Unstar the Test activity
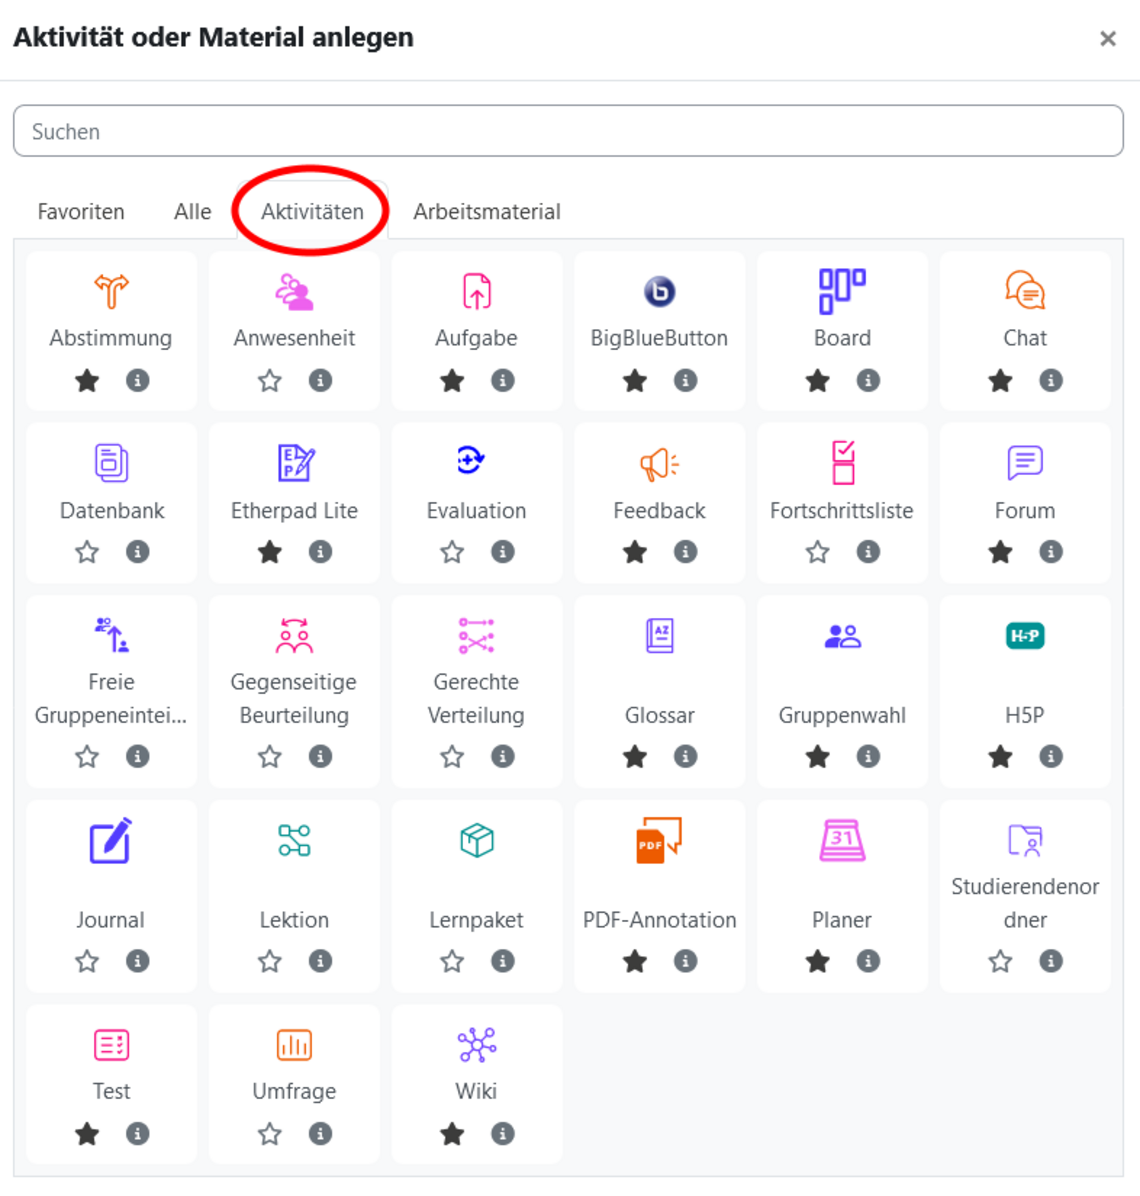The image size is (1140, 1196). 87,1134
